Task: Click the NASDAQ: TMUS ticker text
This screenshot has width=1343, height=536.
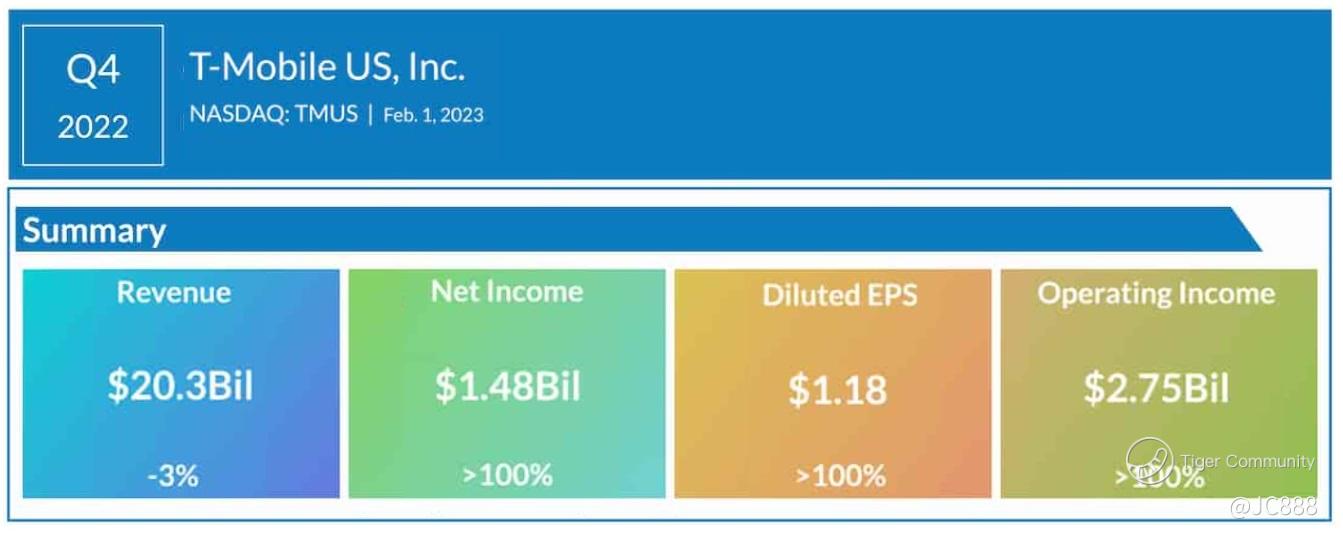Action: click(x=273, y=114)
